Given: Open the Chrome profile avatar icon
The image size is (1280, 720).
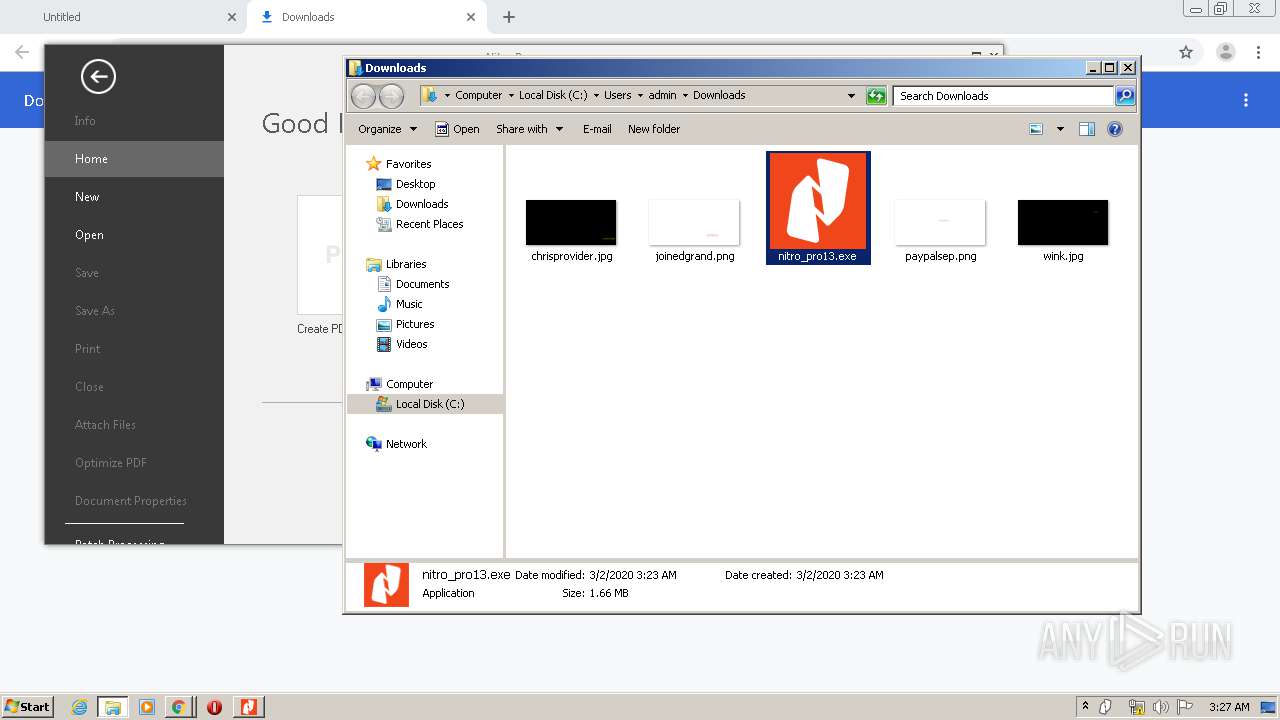Looking at the screenshot, I should pyautogui.click(x=1225, y=52).
